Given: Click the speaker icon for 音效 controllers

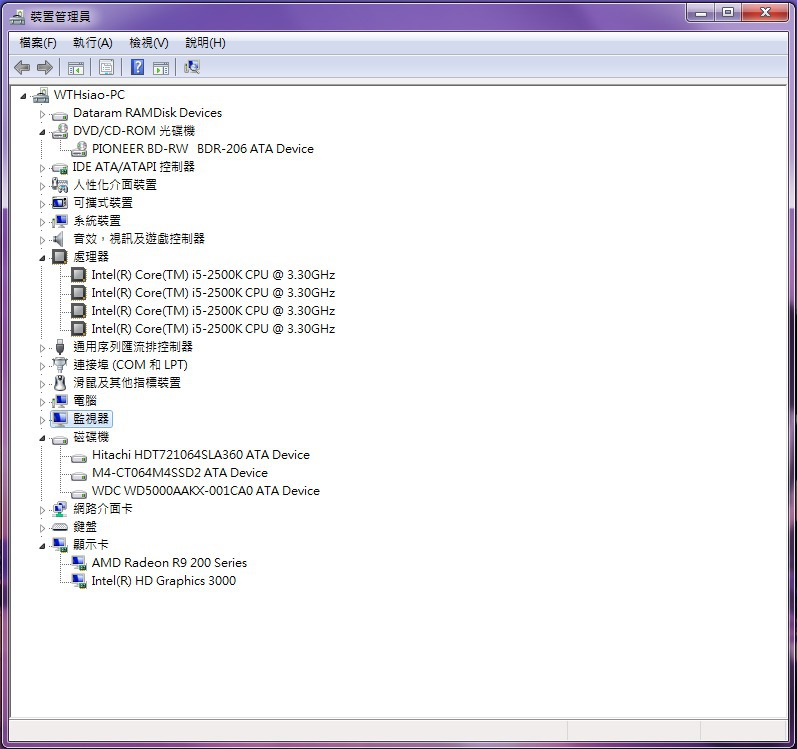Looking at the screenshot, I should click(58, 239).
